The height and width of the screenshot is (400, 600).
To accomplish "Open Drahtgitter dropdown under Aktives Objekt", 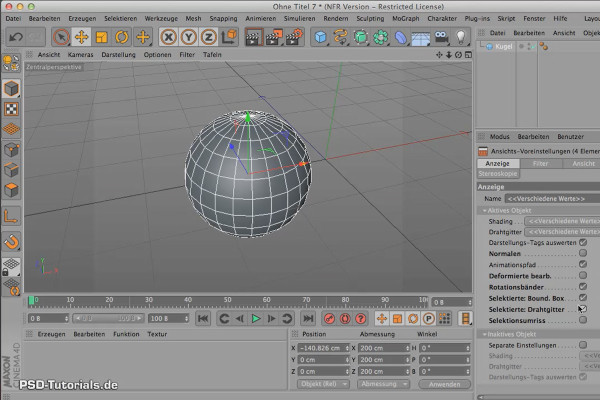I will coord(562,232).
